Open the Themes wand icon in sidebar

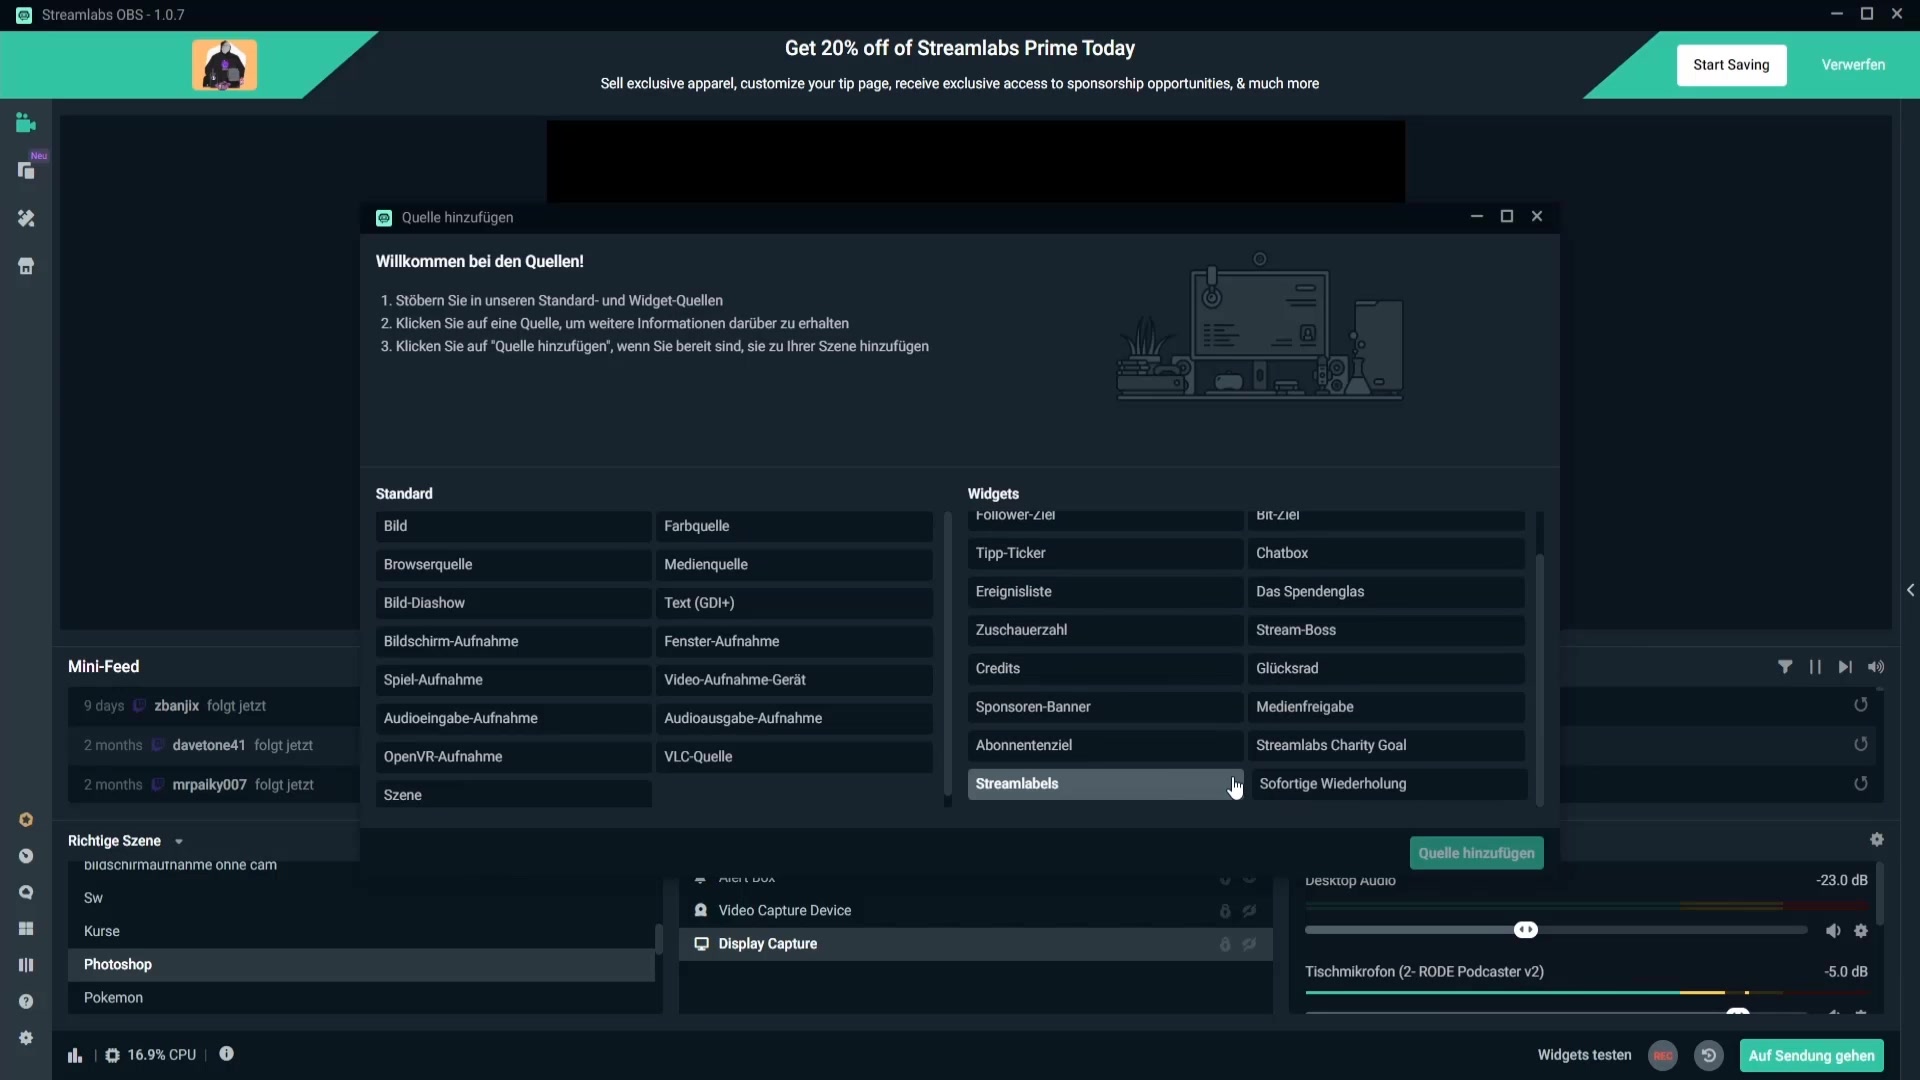click(26, 218)
